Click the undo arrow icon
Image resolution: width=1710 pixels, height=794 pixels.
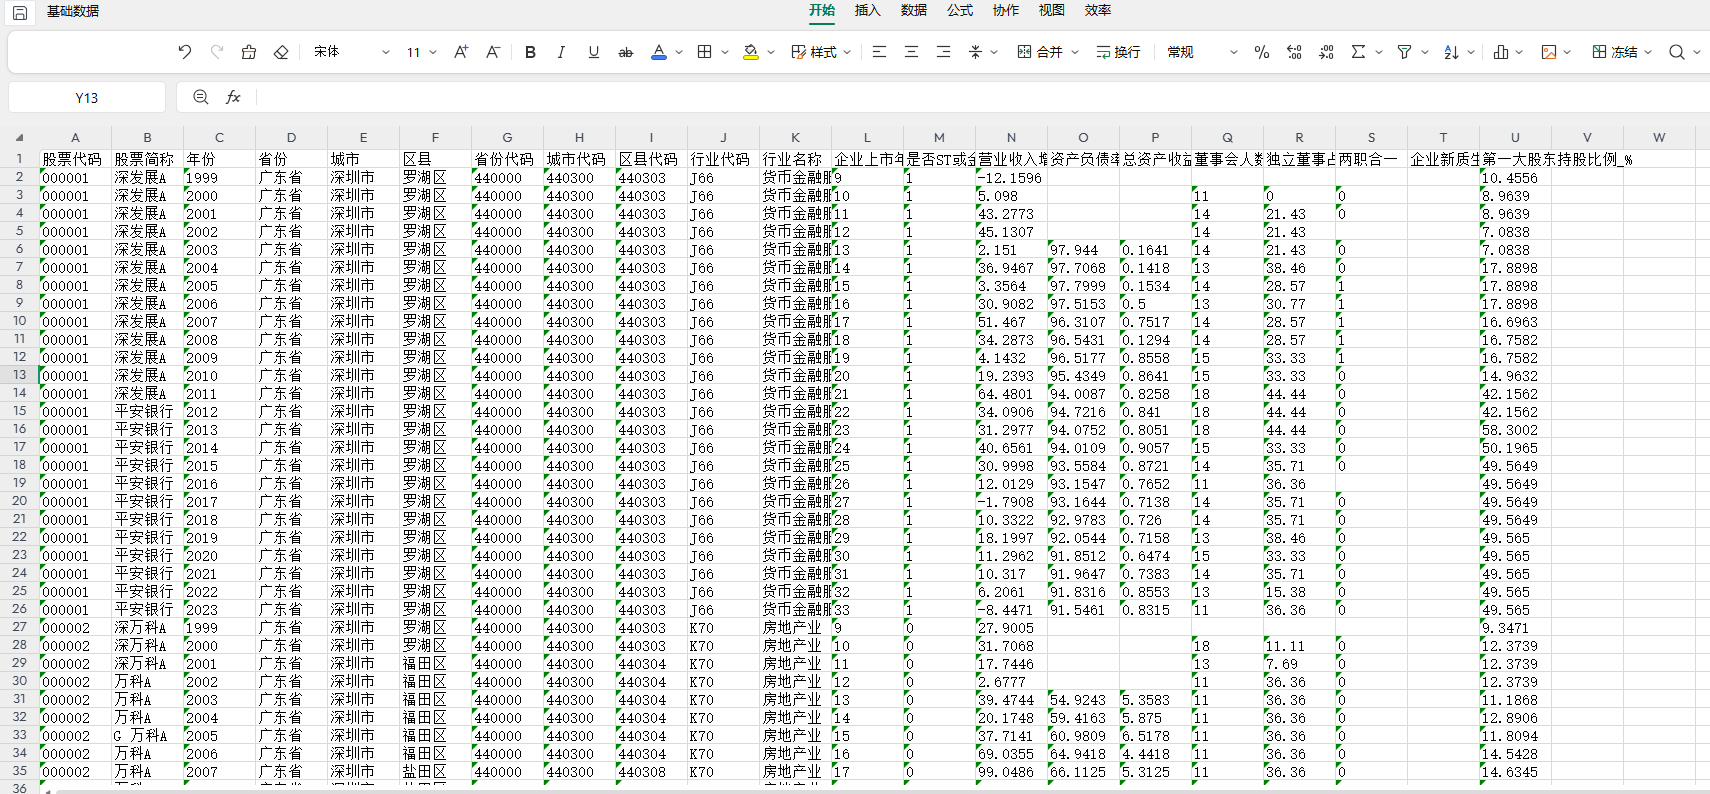[185, 52]
